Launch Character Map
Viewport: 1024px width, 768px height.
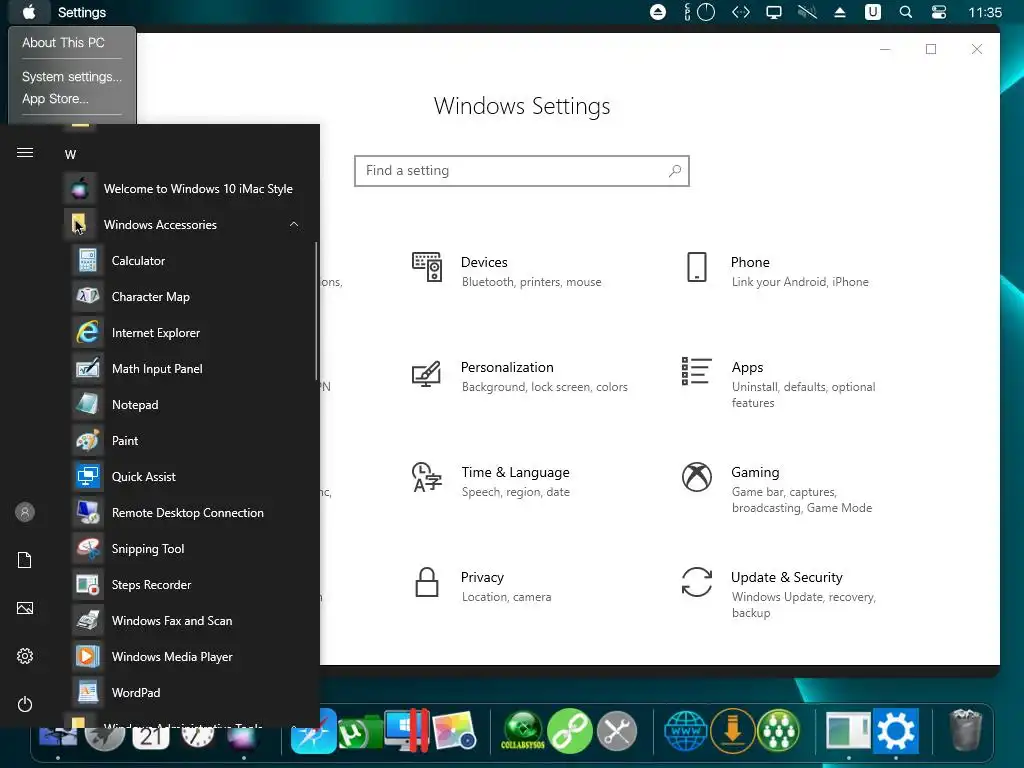189,296
